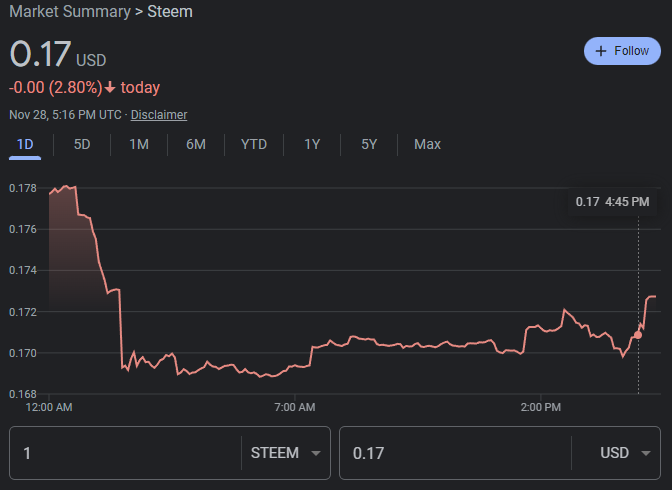Click the 4:45 PM chart marker dot
Screen dimensions: 672x490
638,335
